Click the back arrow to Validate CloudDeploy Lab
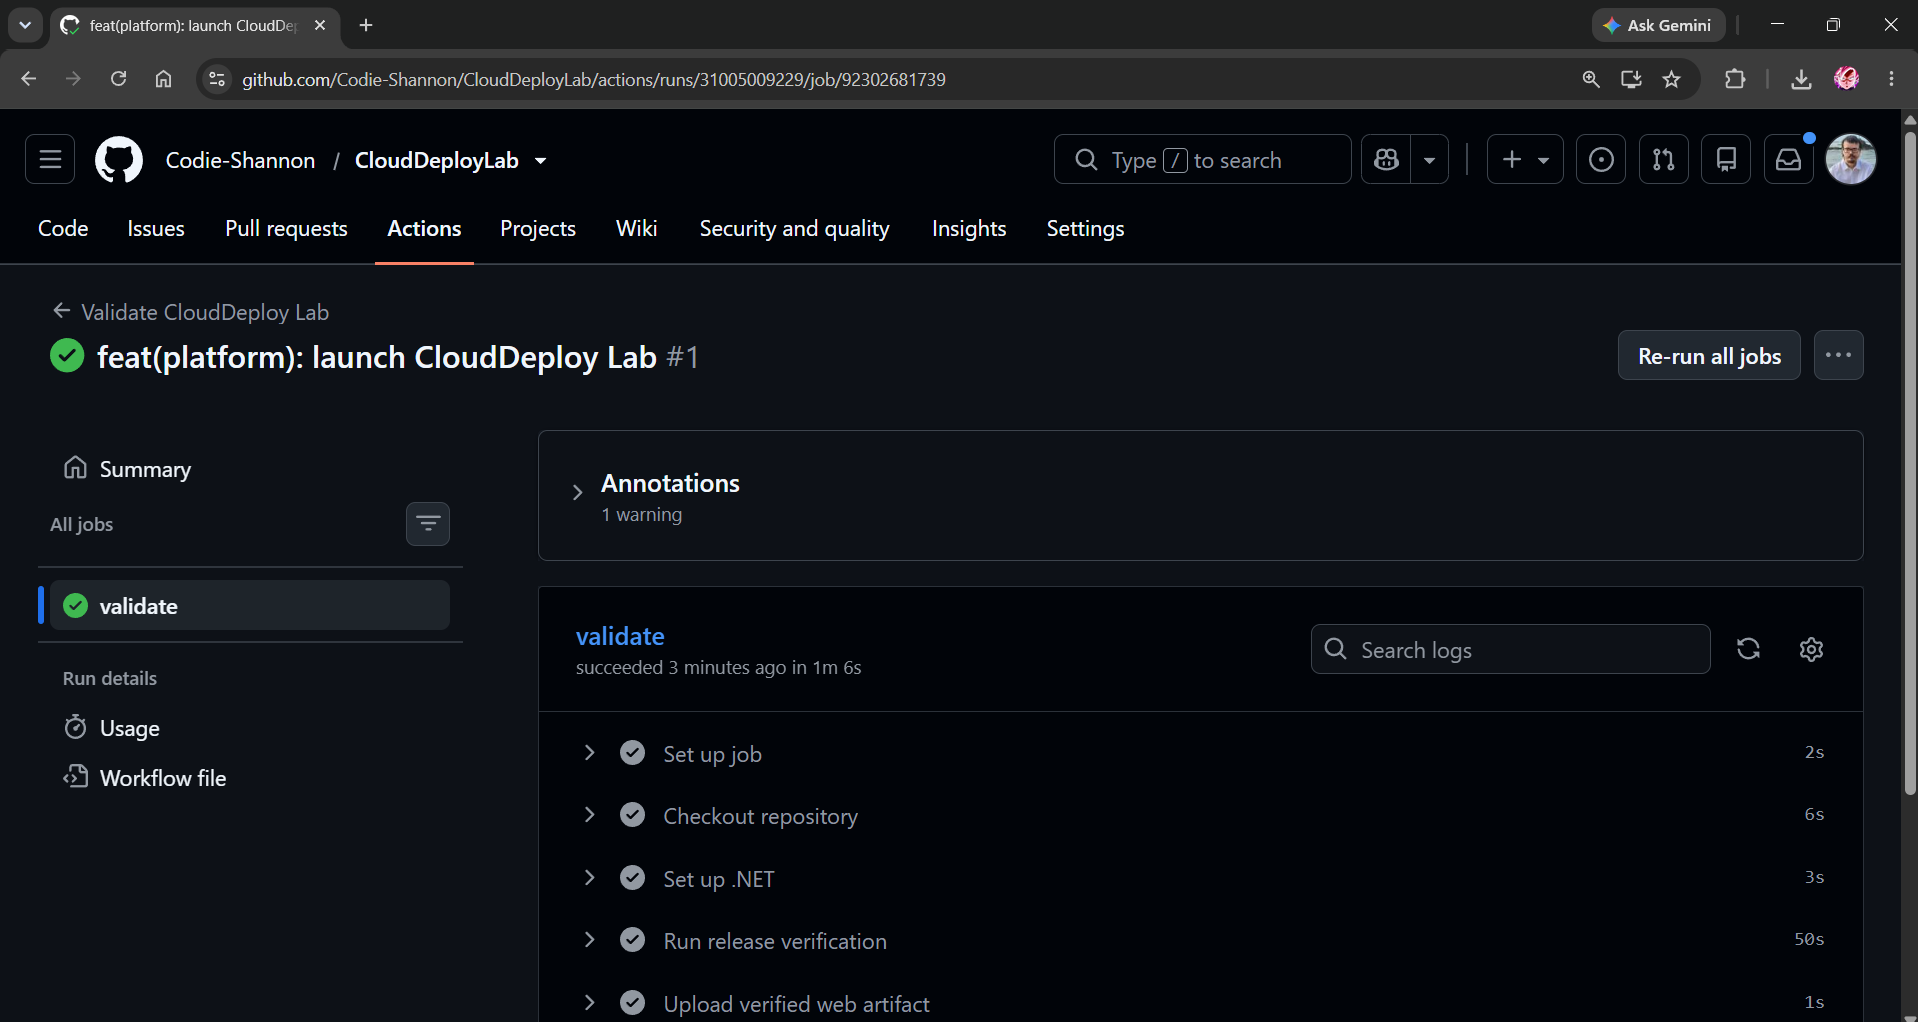 click(x=62, y=311)
